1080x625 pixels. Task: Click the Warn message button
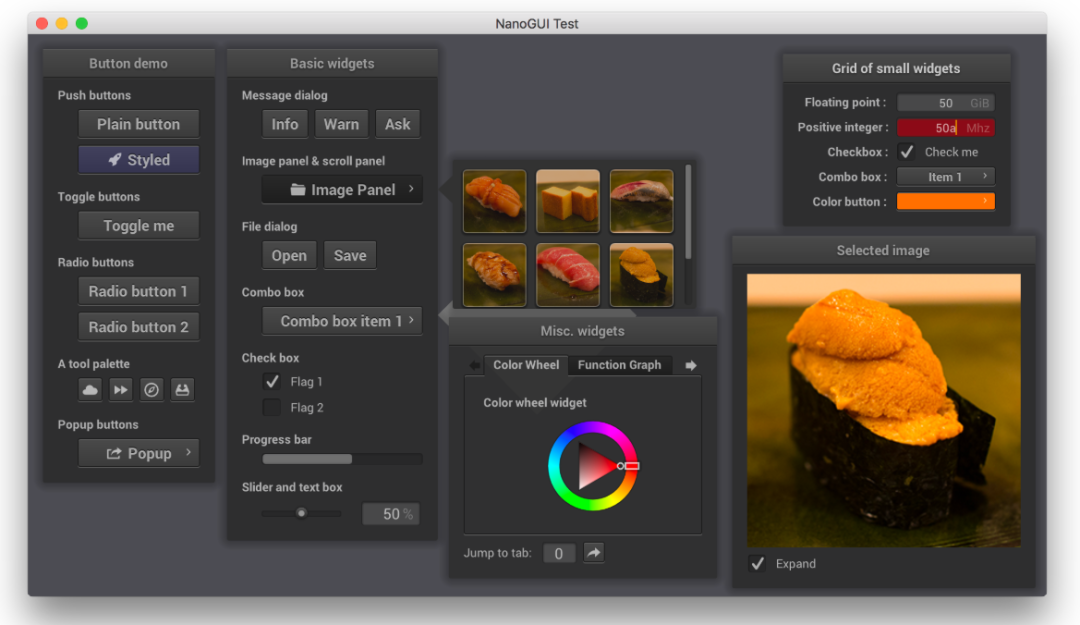342,125
